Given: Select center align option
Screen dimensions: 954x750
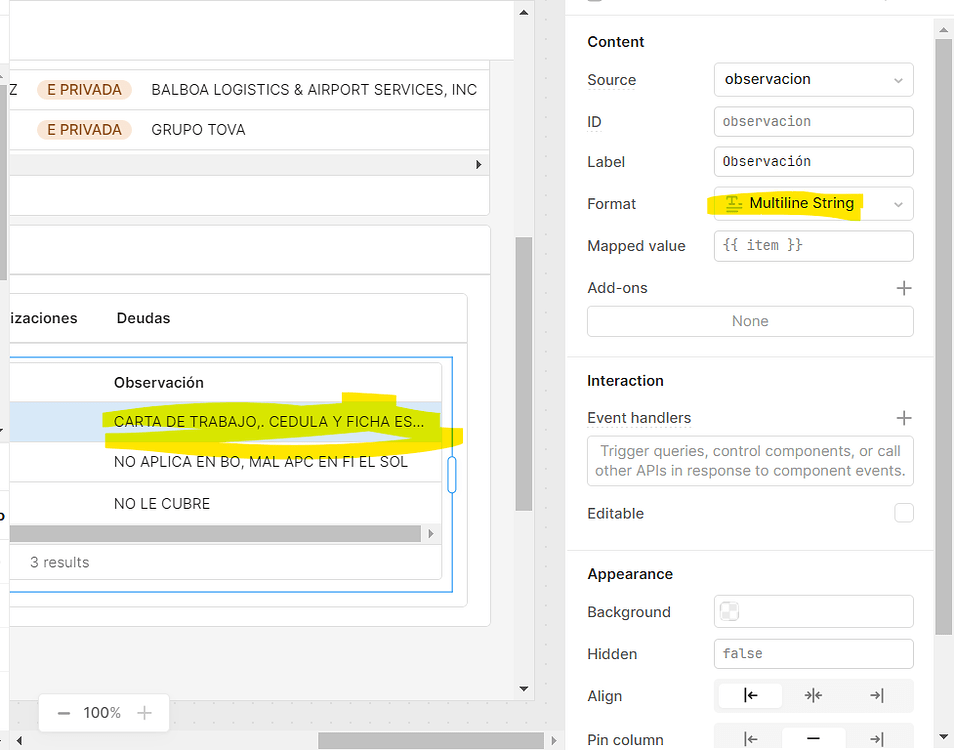Looking at the screenshot, I should pos(813,695).
